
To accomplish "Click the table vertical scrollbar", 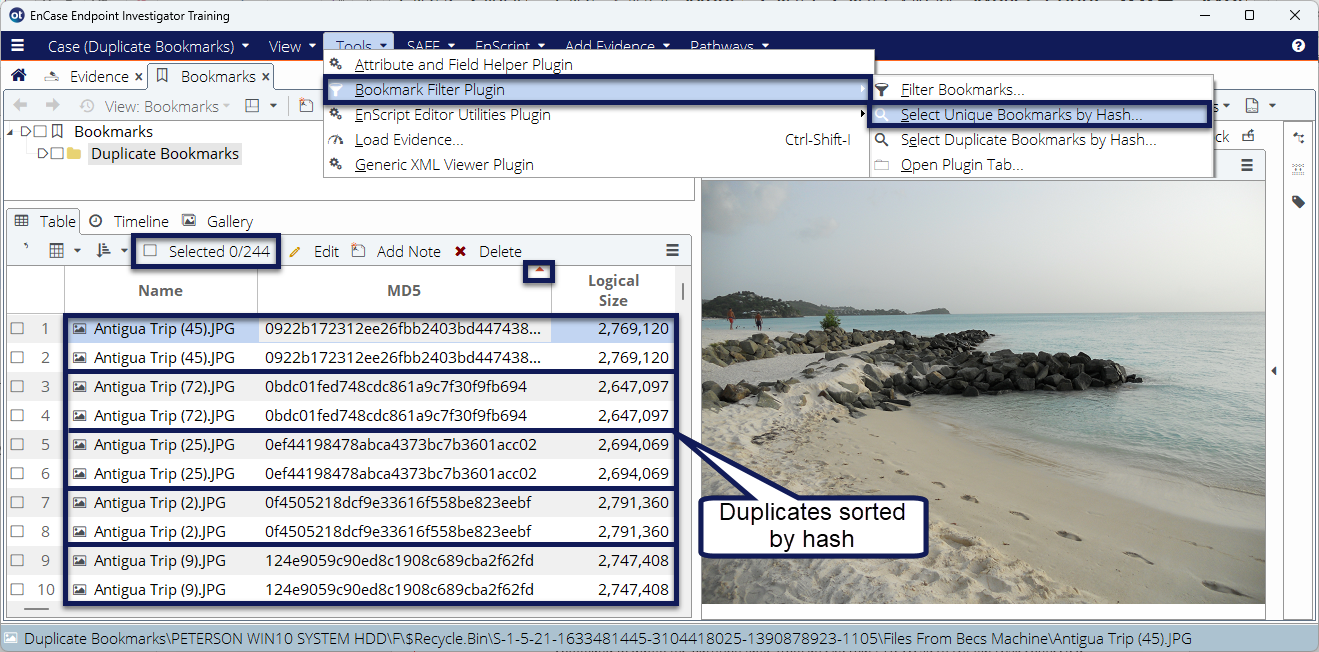I will (683, 291).
